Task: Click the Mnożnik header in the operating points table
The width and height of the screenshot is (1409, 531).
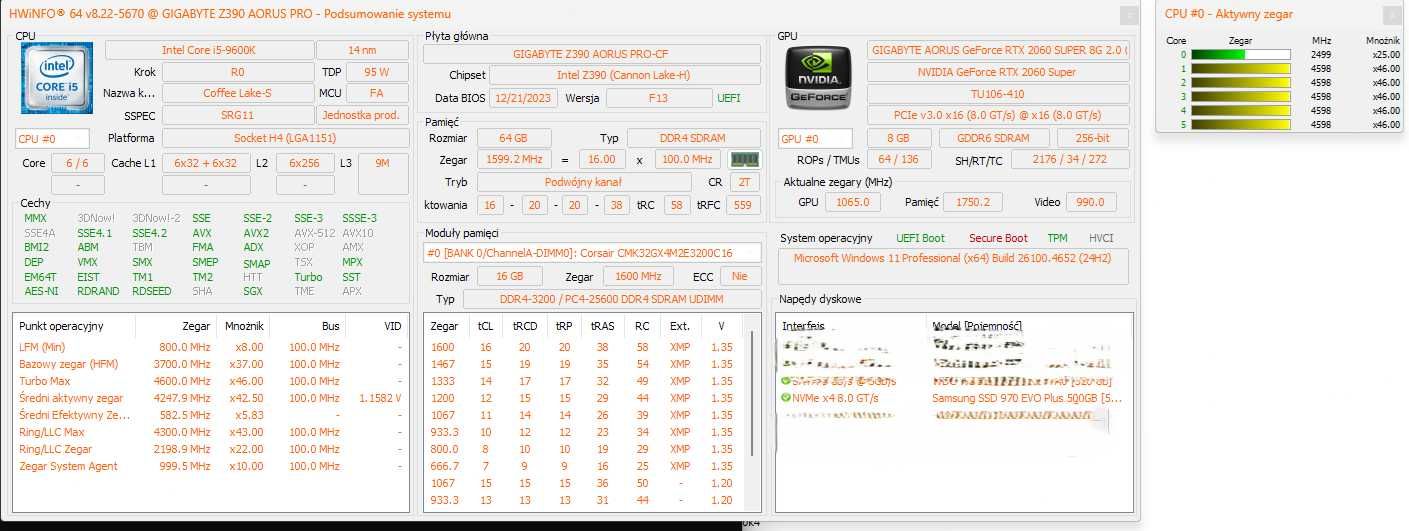Action: tap(243, 326)
